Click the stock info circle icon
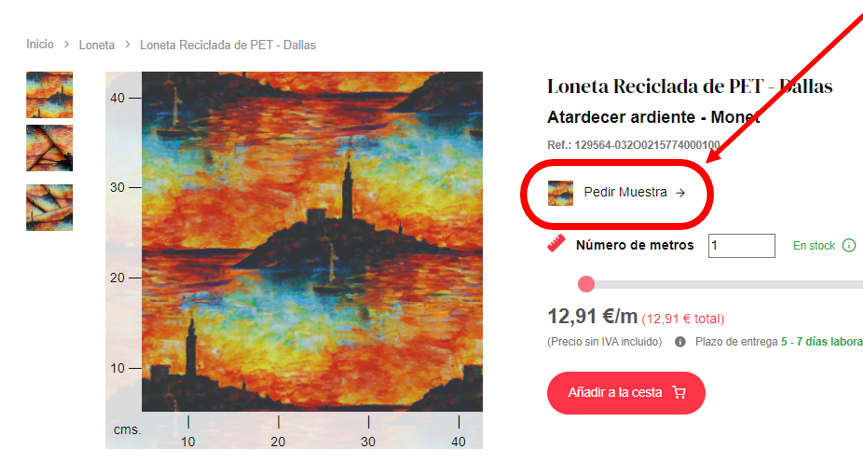 (849, 246)
